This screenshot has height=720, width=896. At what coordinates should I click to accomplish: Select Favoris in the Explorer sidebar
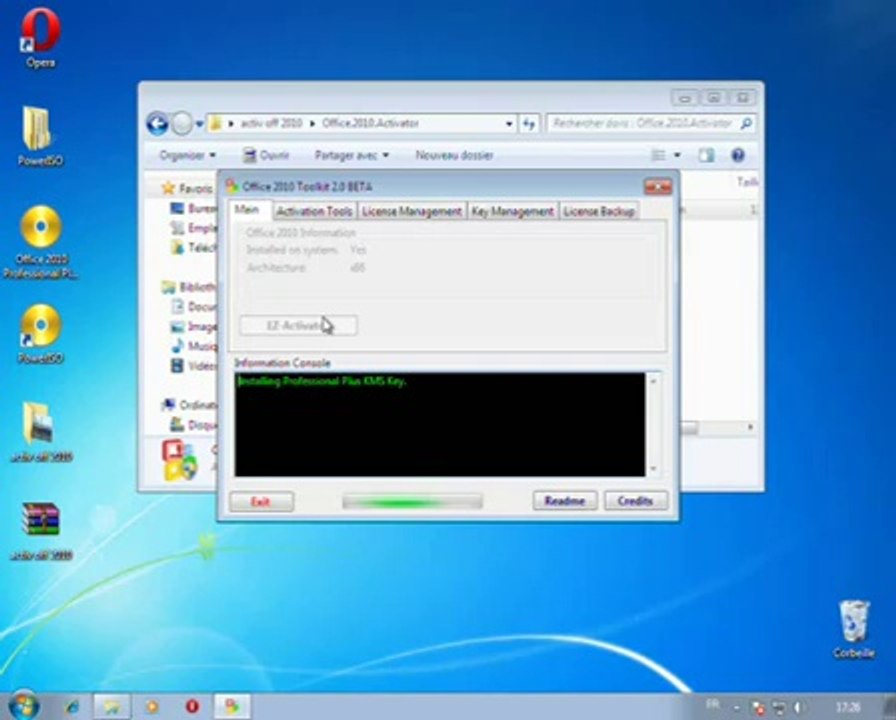click(x=187, y=187)
